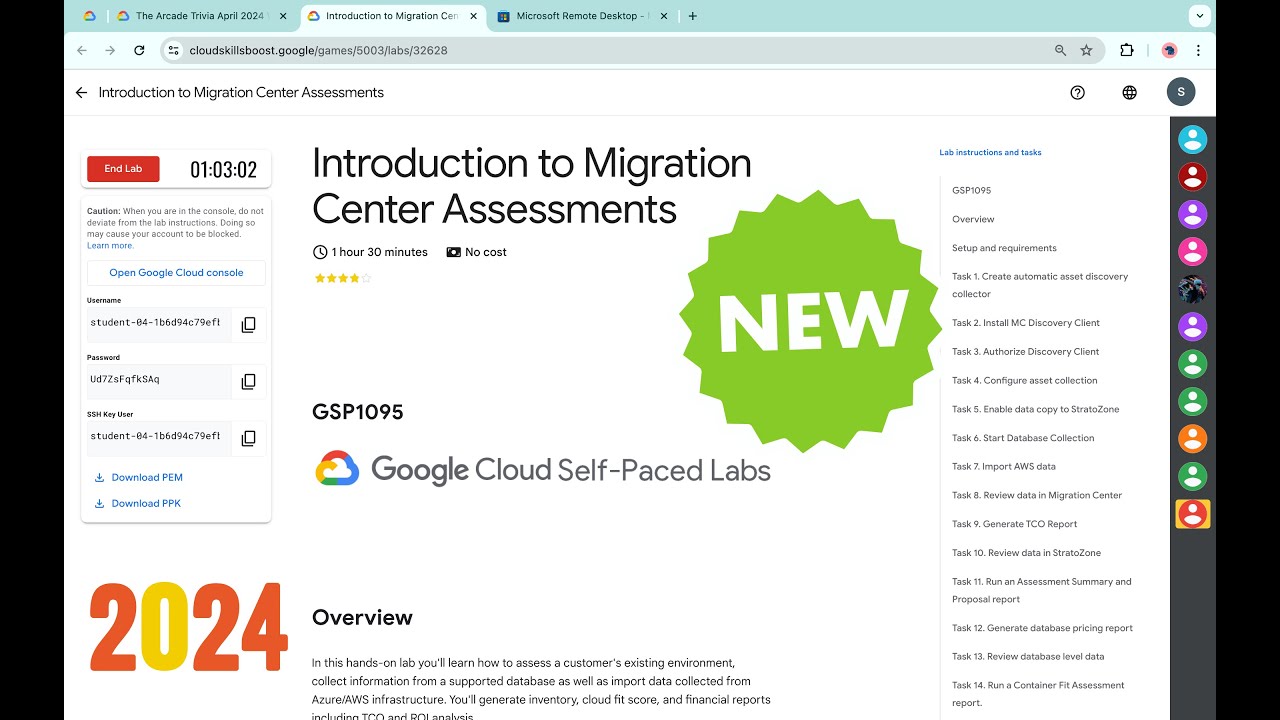
Task: Click the Download PPK link
Action: click(x=146, y=504)
